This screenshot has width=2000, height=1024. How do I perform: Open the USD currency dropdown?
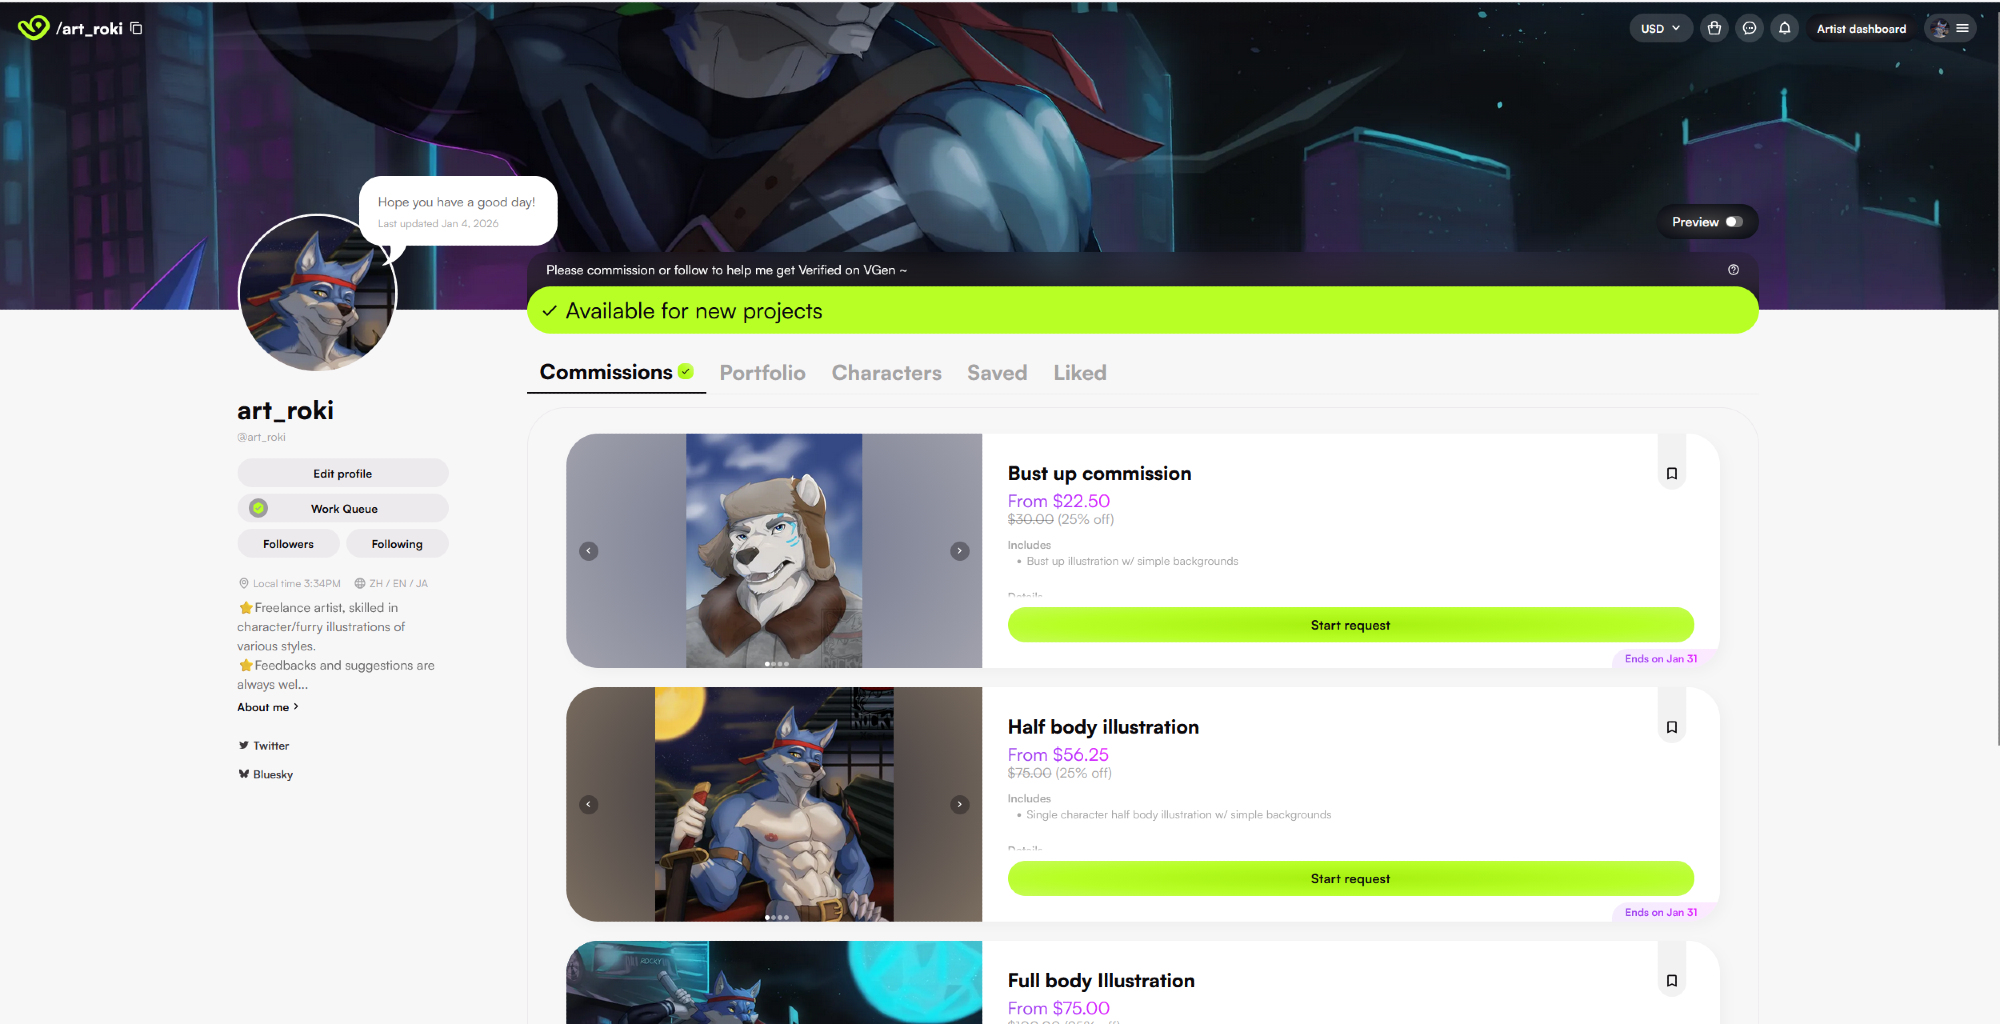[1660, 28]
